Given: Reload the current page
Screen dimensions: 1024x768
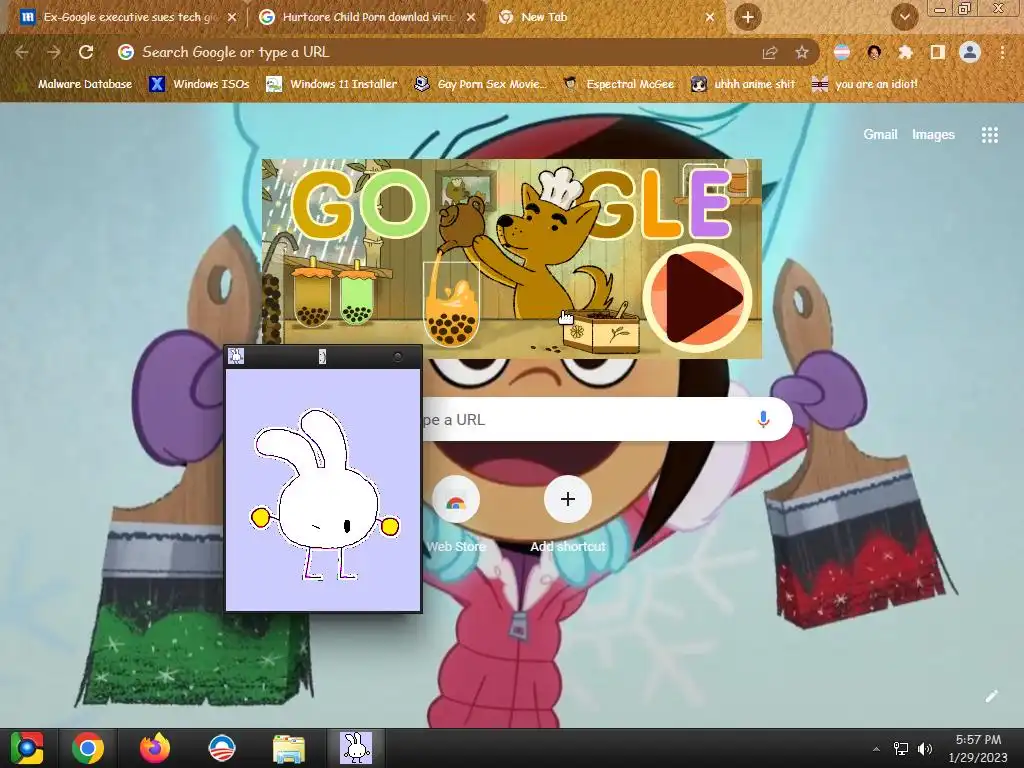Looking at the screenshot, I should tap(86, 52).
